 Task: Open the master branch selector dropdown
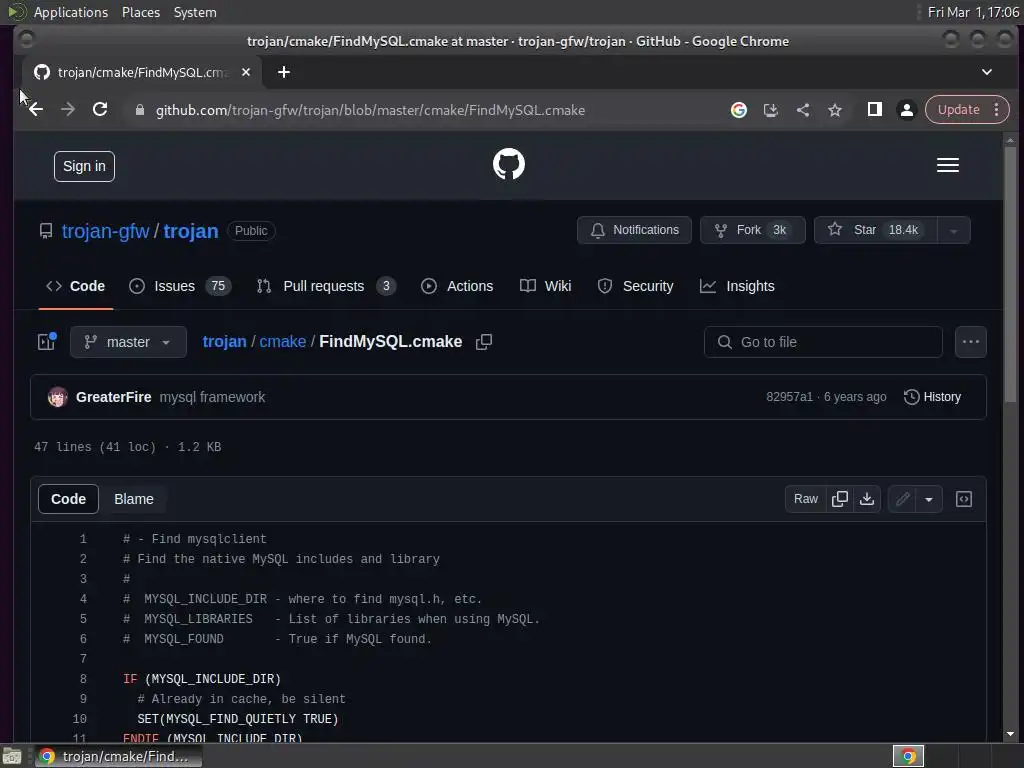pos(128,342)
